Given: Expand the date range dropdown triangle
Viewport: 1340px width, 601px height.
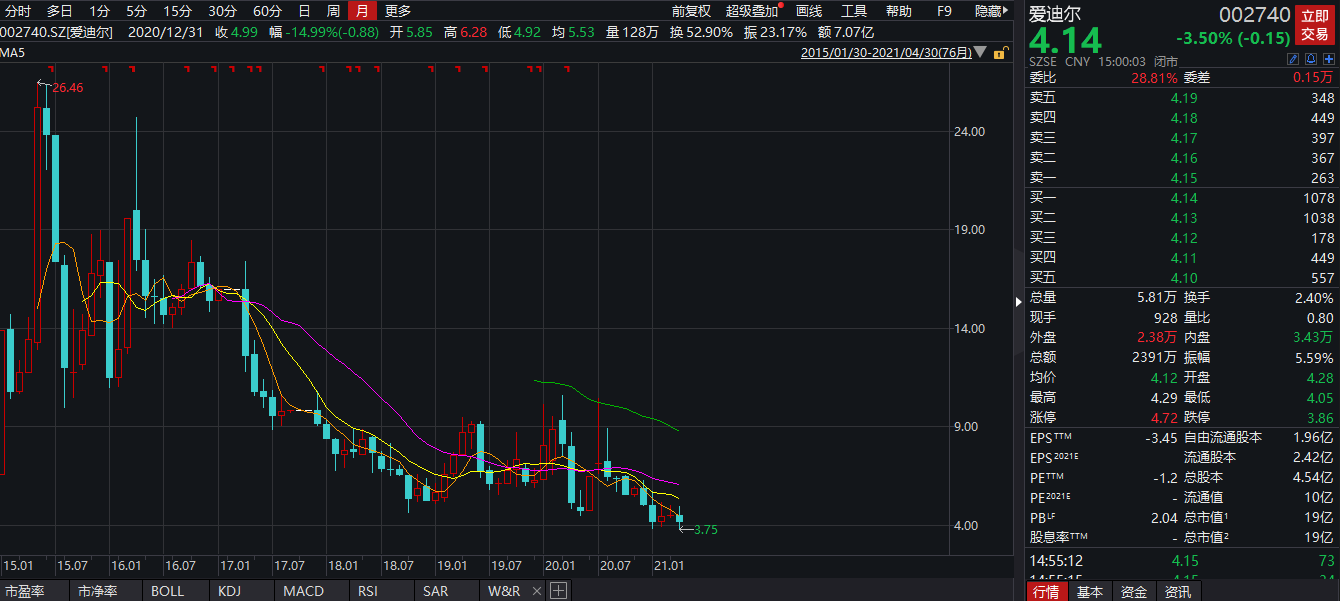Looking at the screenshot, I should pos(979,52).
